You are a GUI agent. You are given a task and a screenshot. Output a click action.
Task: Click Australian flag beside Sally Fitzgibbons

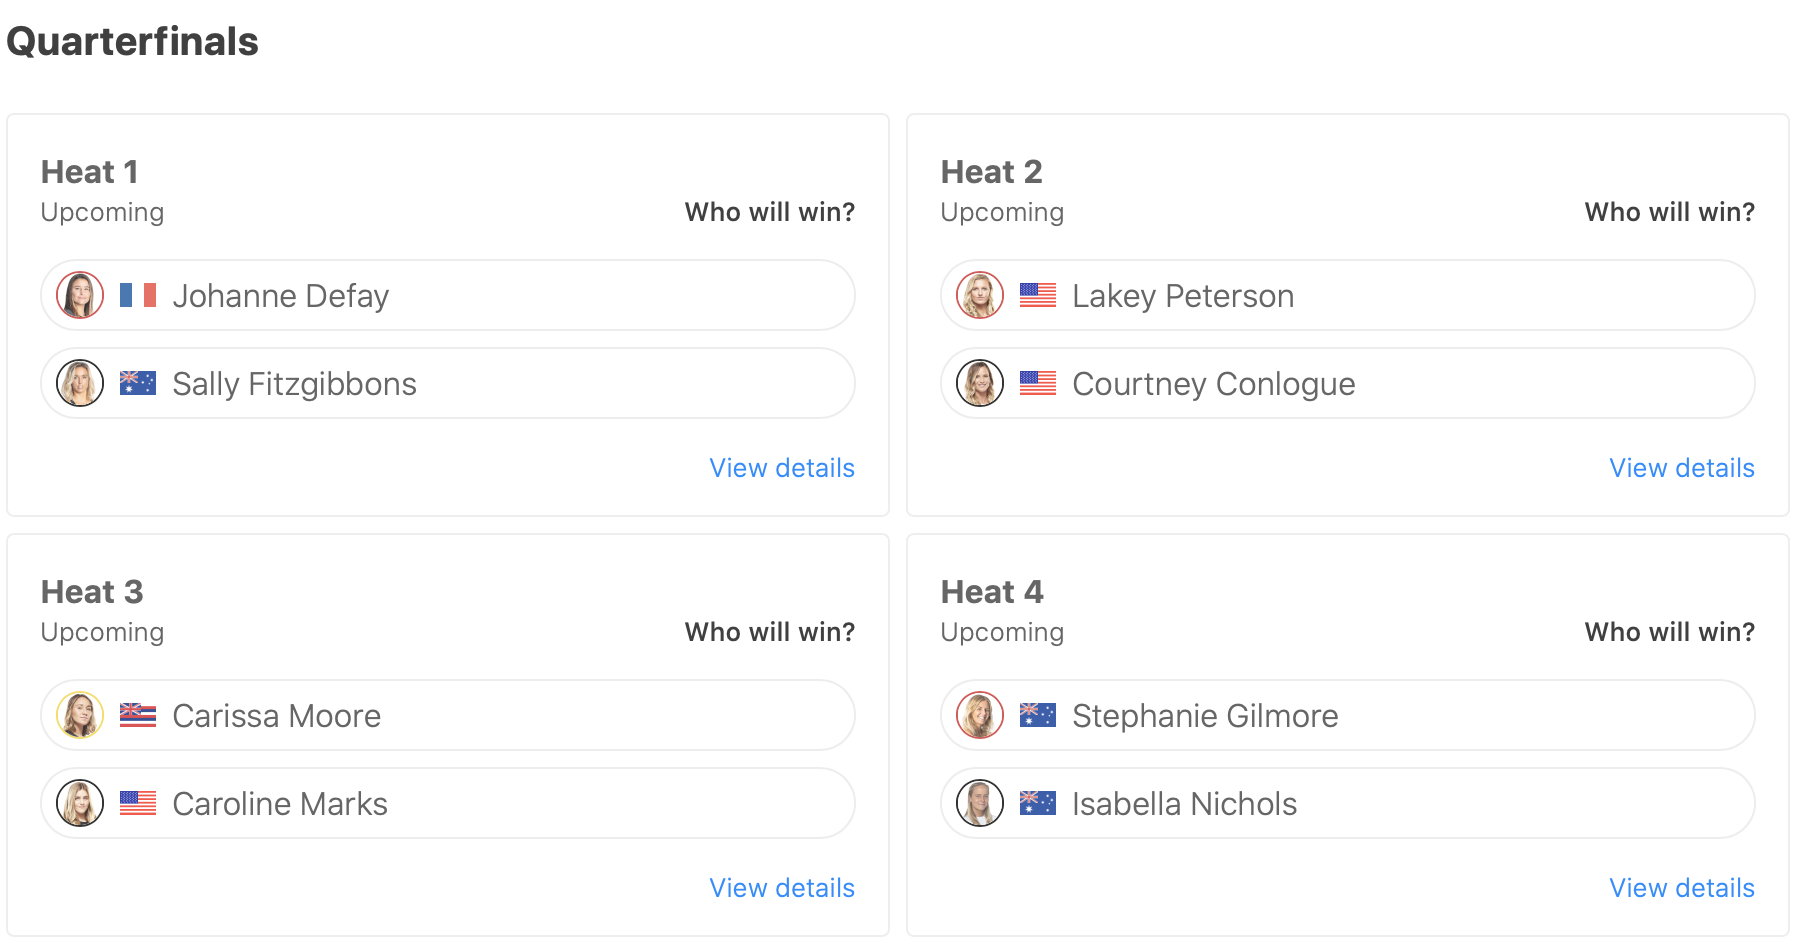tap(138, 384)
